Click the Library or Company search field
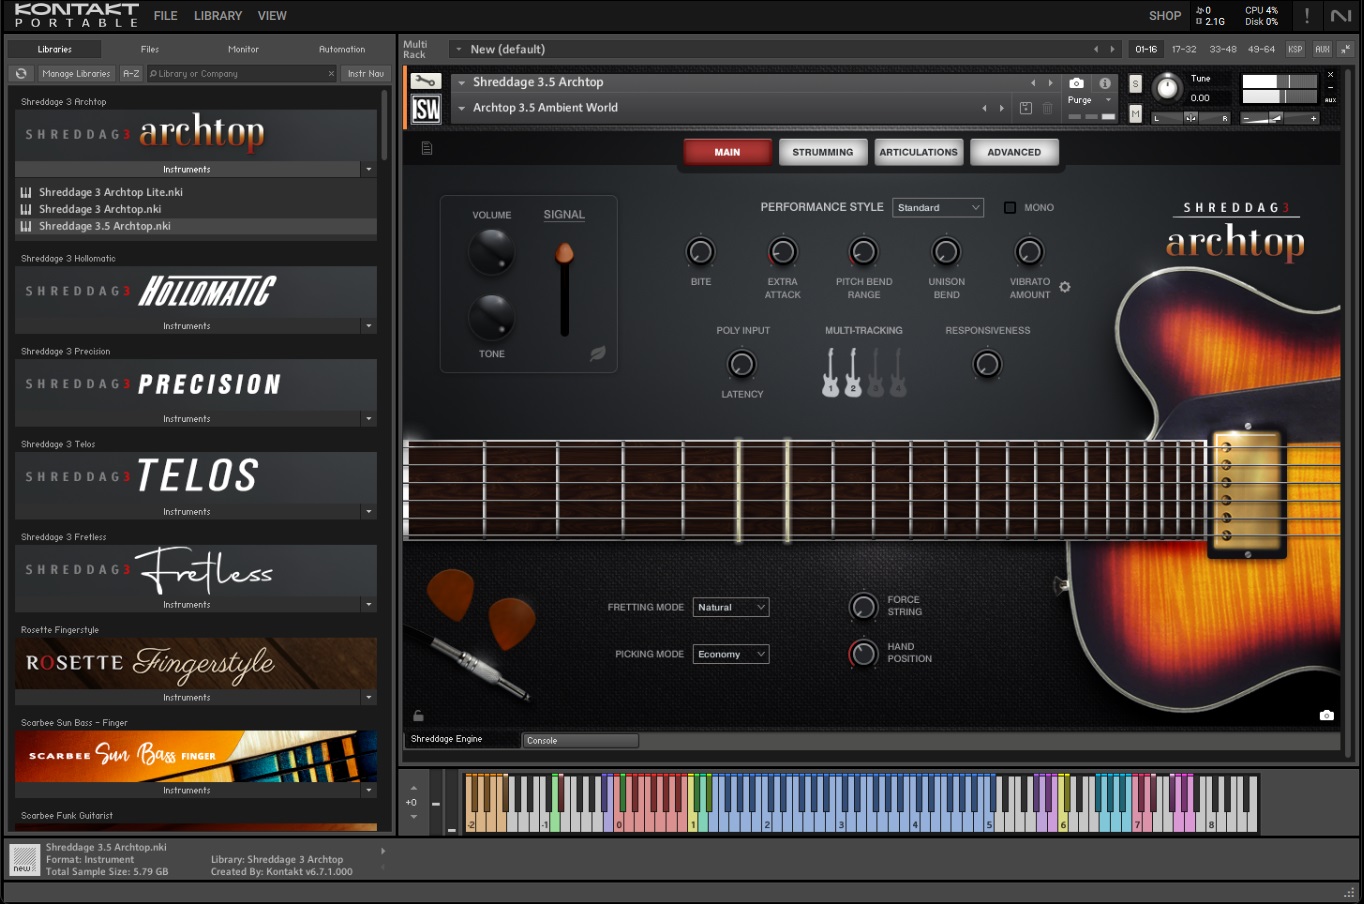The width and height of the screenshot is (1364, 904). tap(240, 74)
